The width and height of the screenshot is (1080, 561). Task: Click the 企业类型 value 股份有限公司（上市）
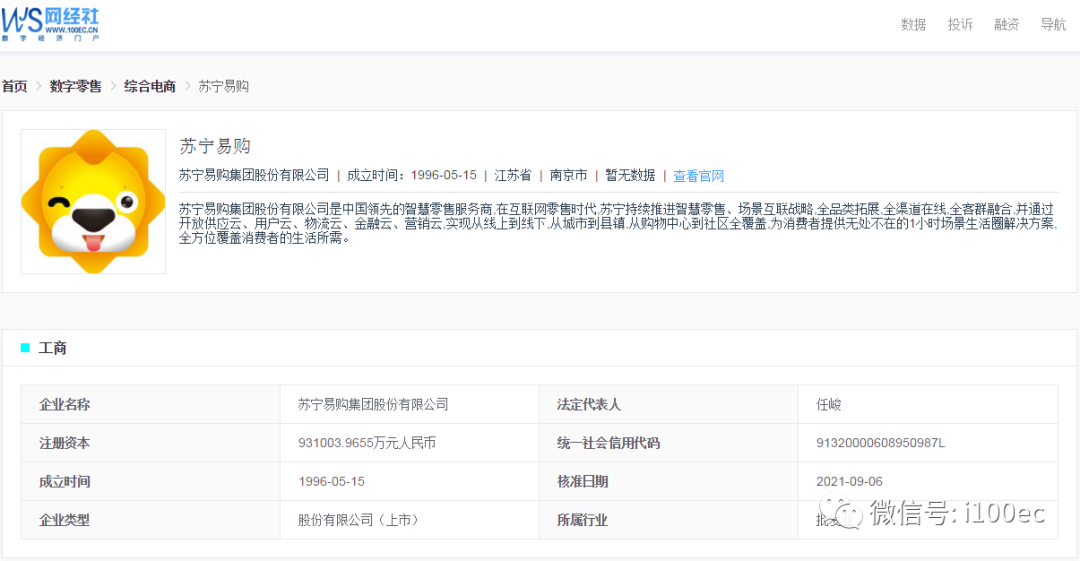358,520
